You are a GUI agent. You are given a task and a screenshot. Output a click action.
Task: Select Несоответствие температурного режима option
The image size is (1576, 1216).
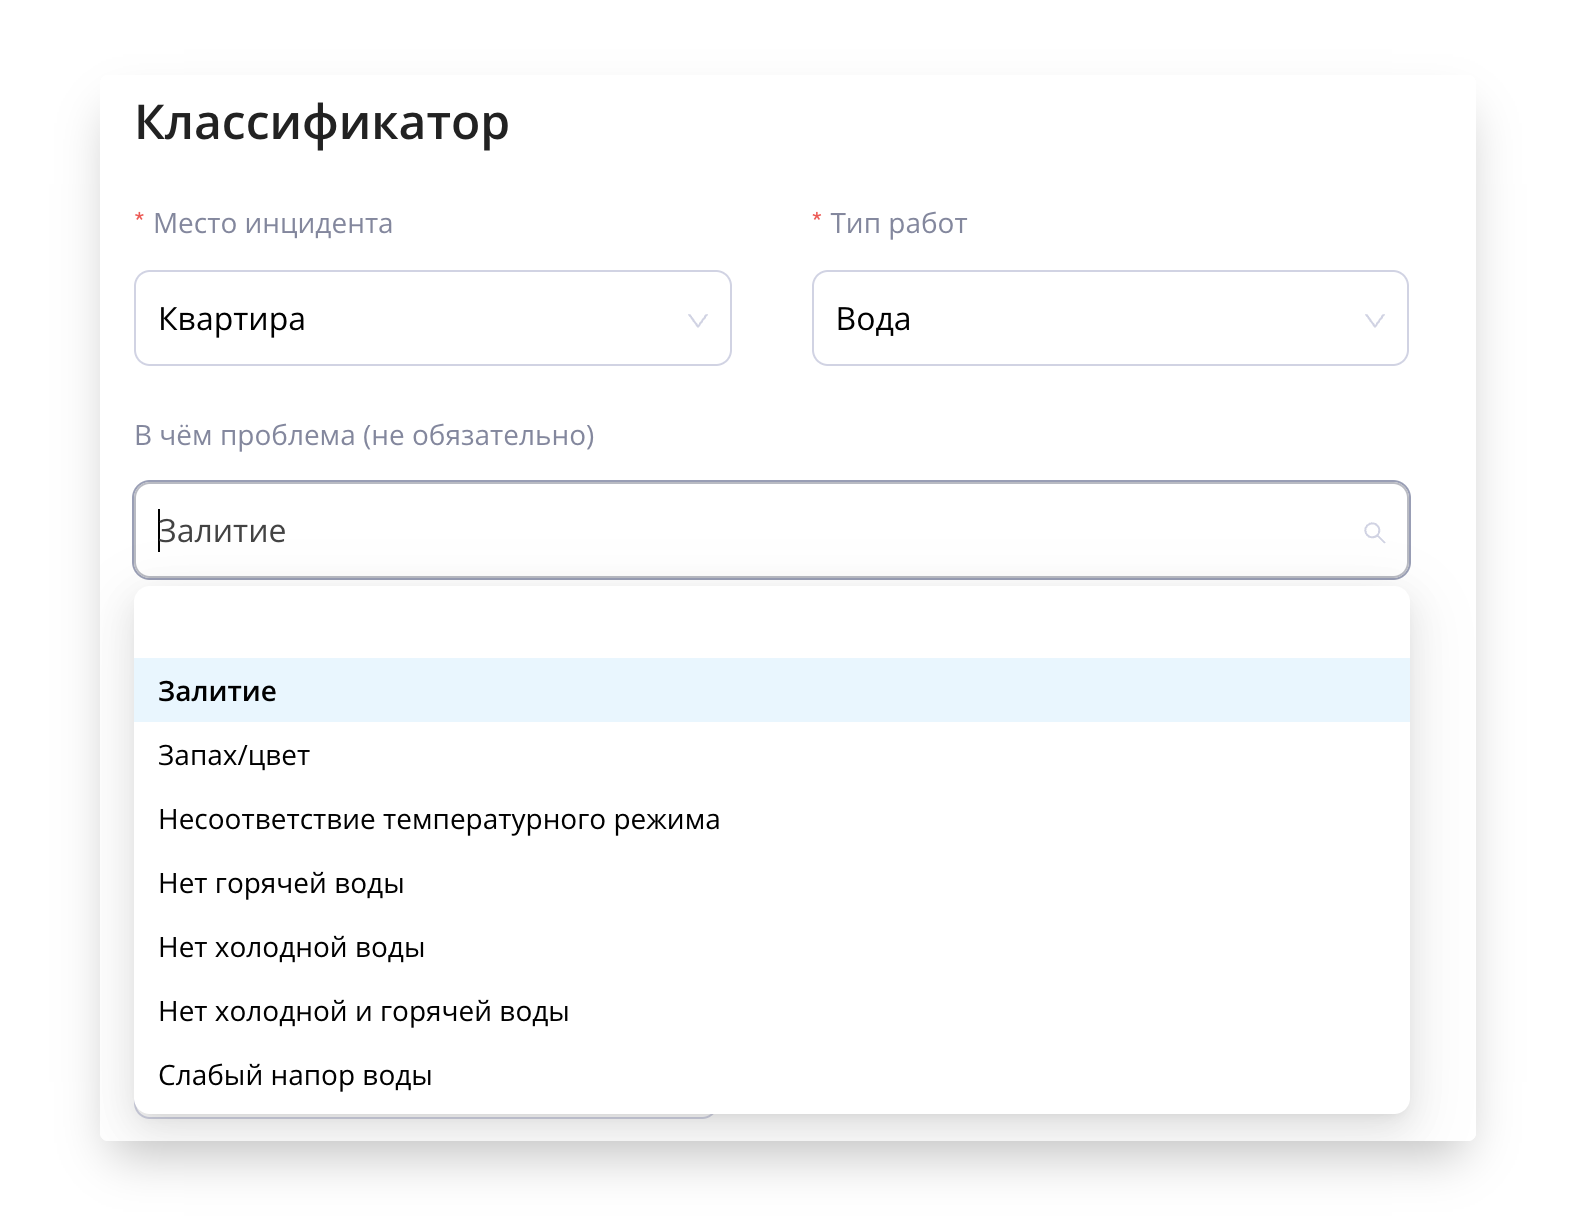tap(439, 819)
